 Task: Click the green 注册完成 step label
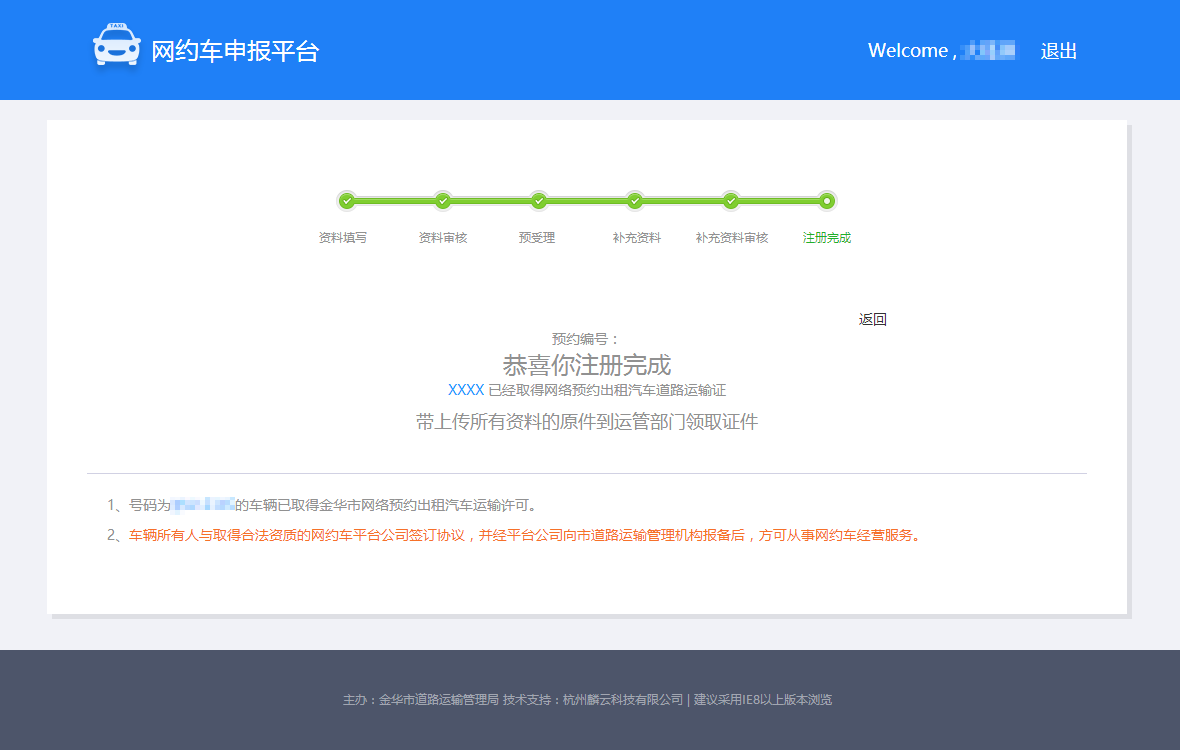click(x=827, y=238)
